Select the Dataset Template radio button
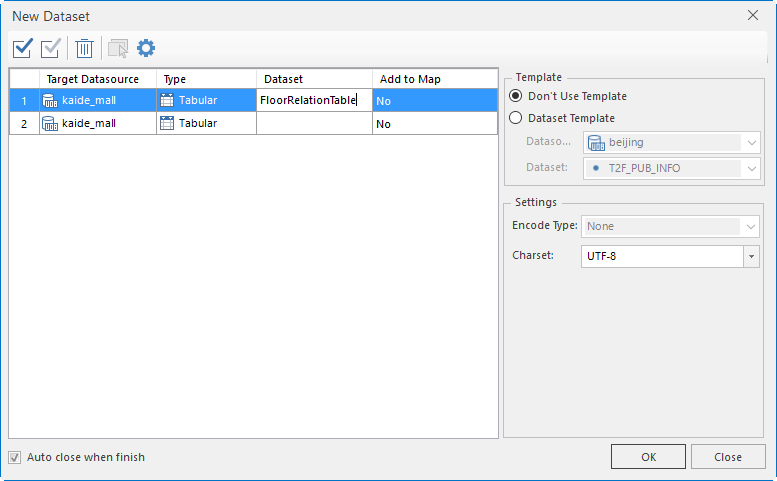Viewport: 777px width, 481px height. click(516, 118)
